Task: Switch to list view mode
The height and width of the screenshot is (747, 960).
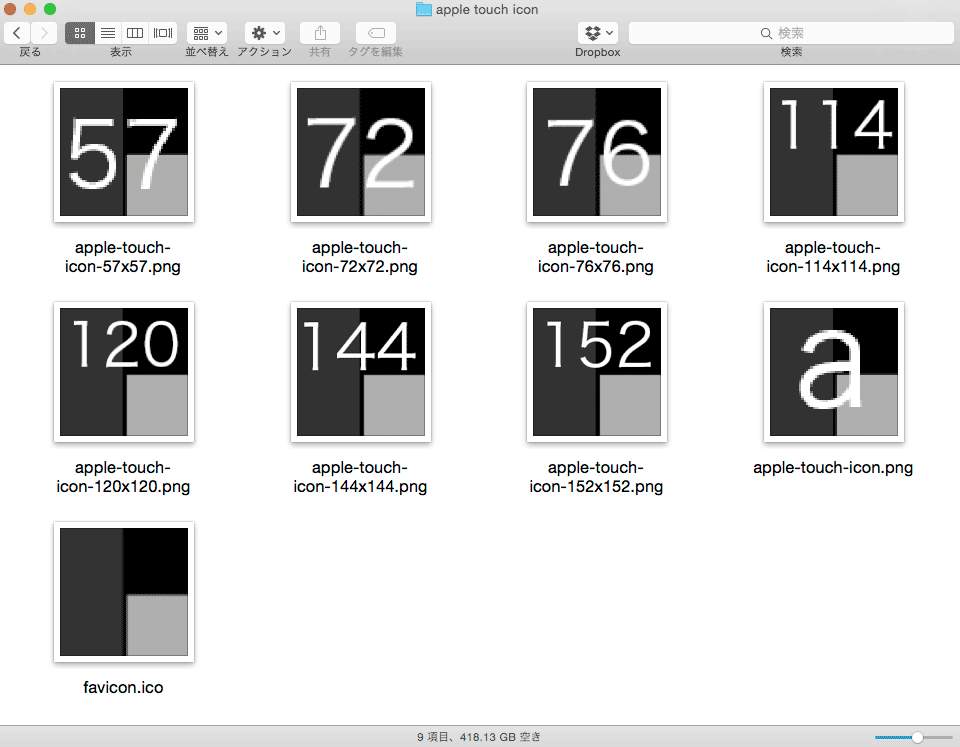Action: click(107, 33)
